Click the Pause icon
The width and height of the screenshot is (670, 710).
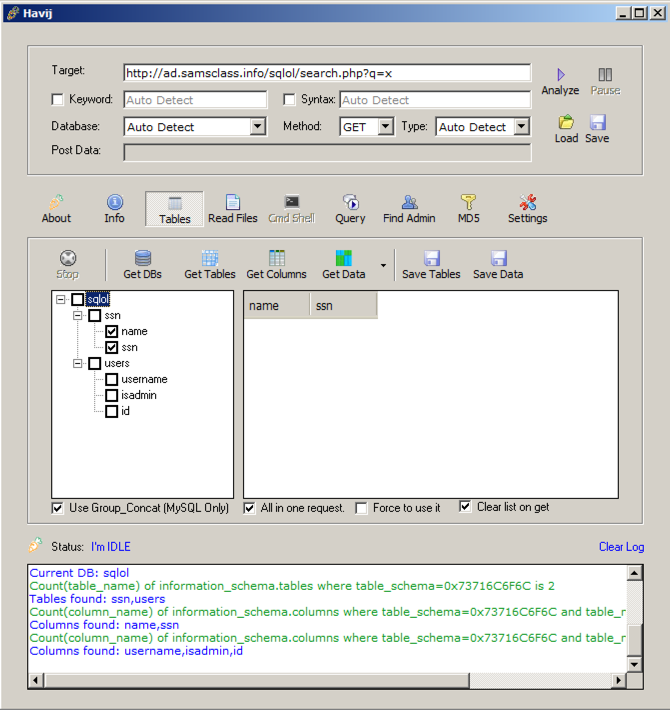(x=605, y=74)
